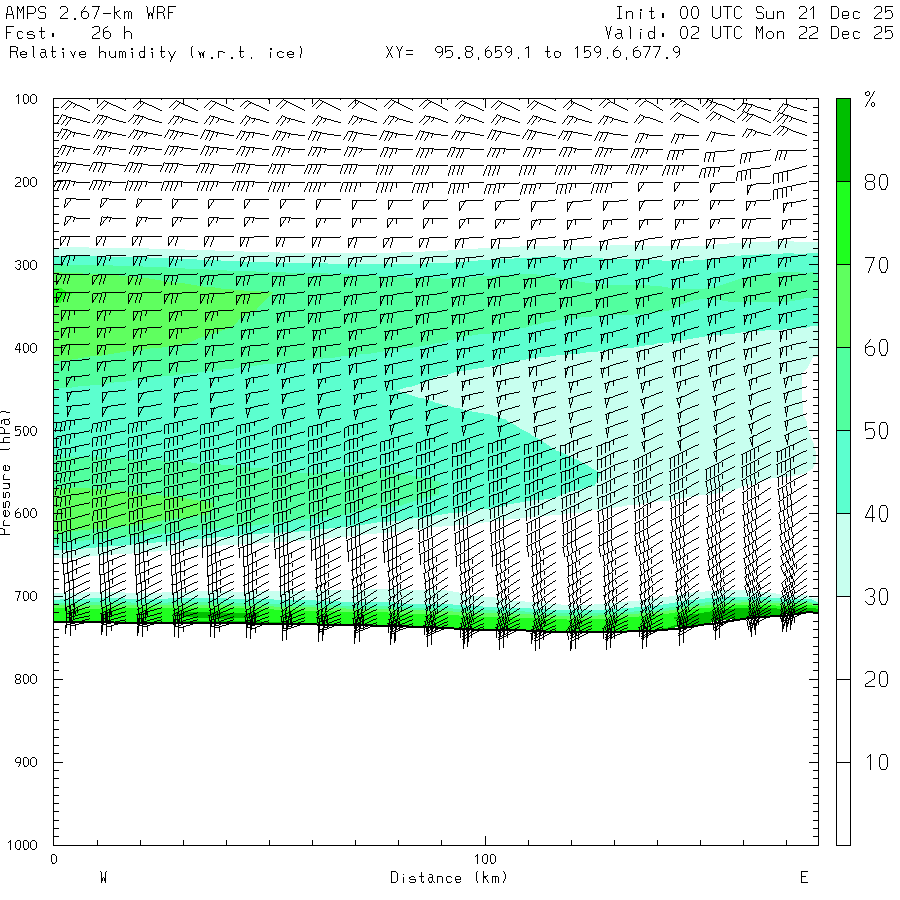The width and height of the screenshot is (900, 900).
Task: Click the XY cross-section coordinates text
Action: tap(533, 53)
